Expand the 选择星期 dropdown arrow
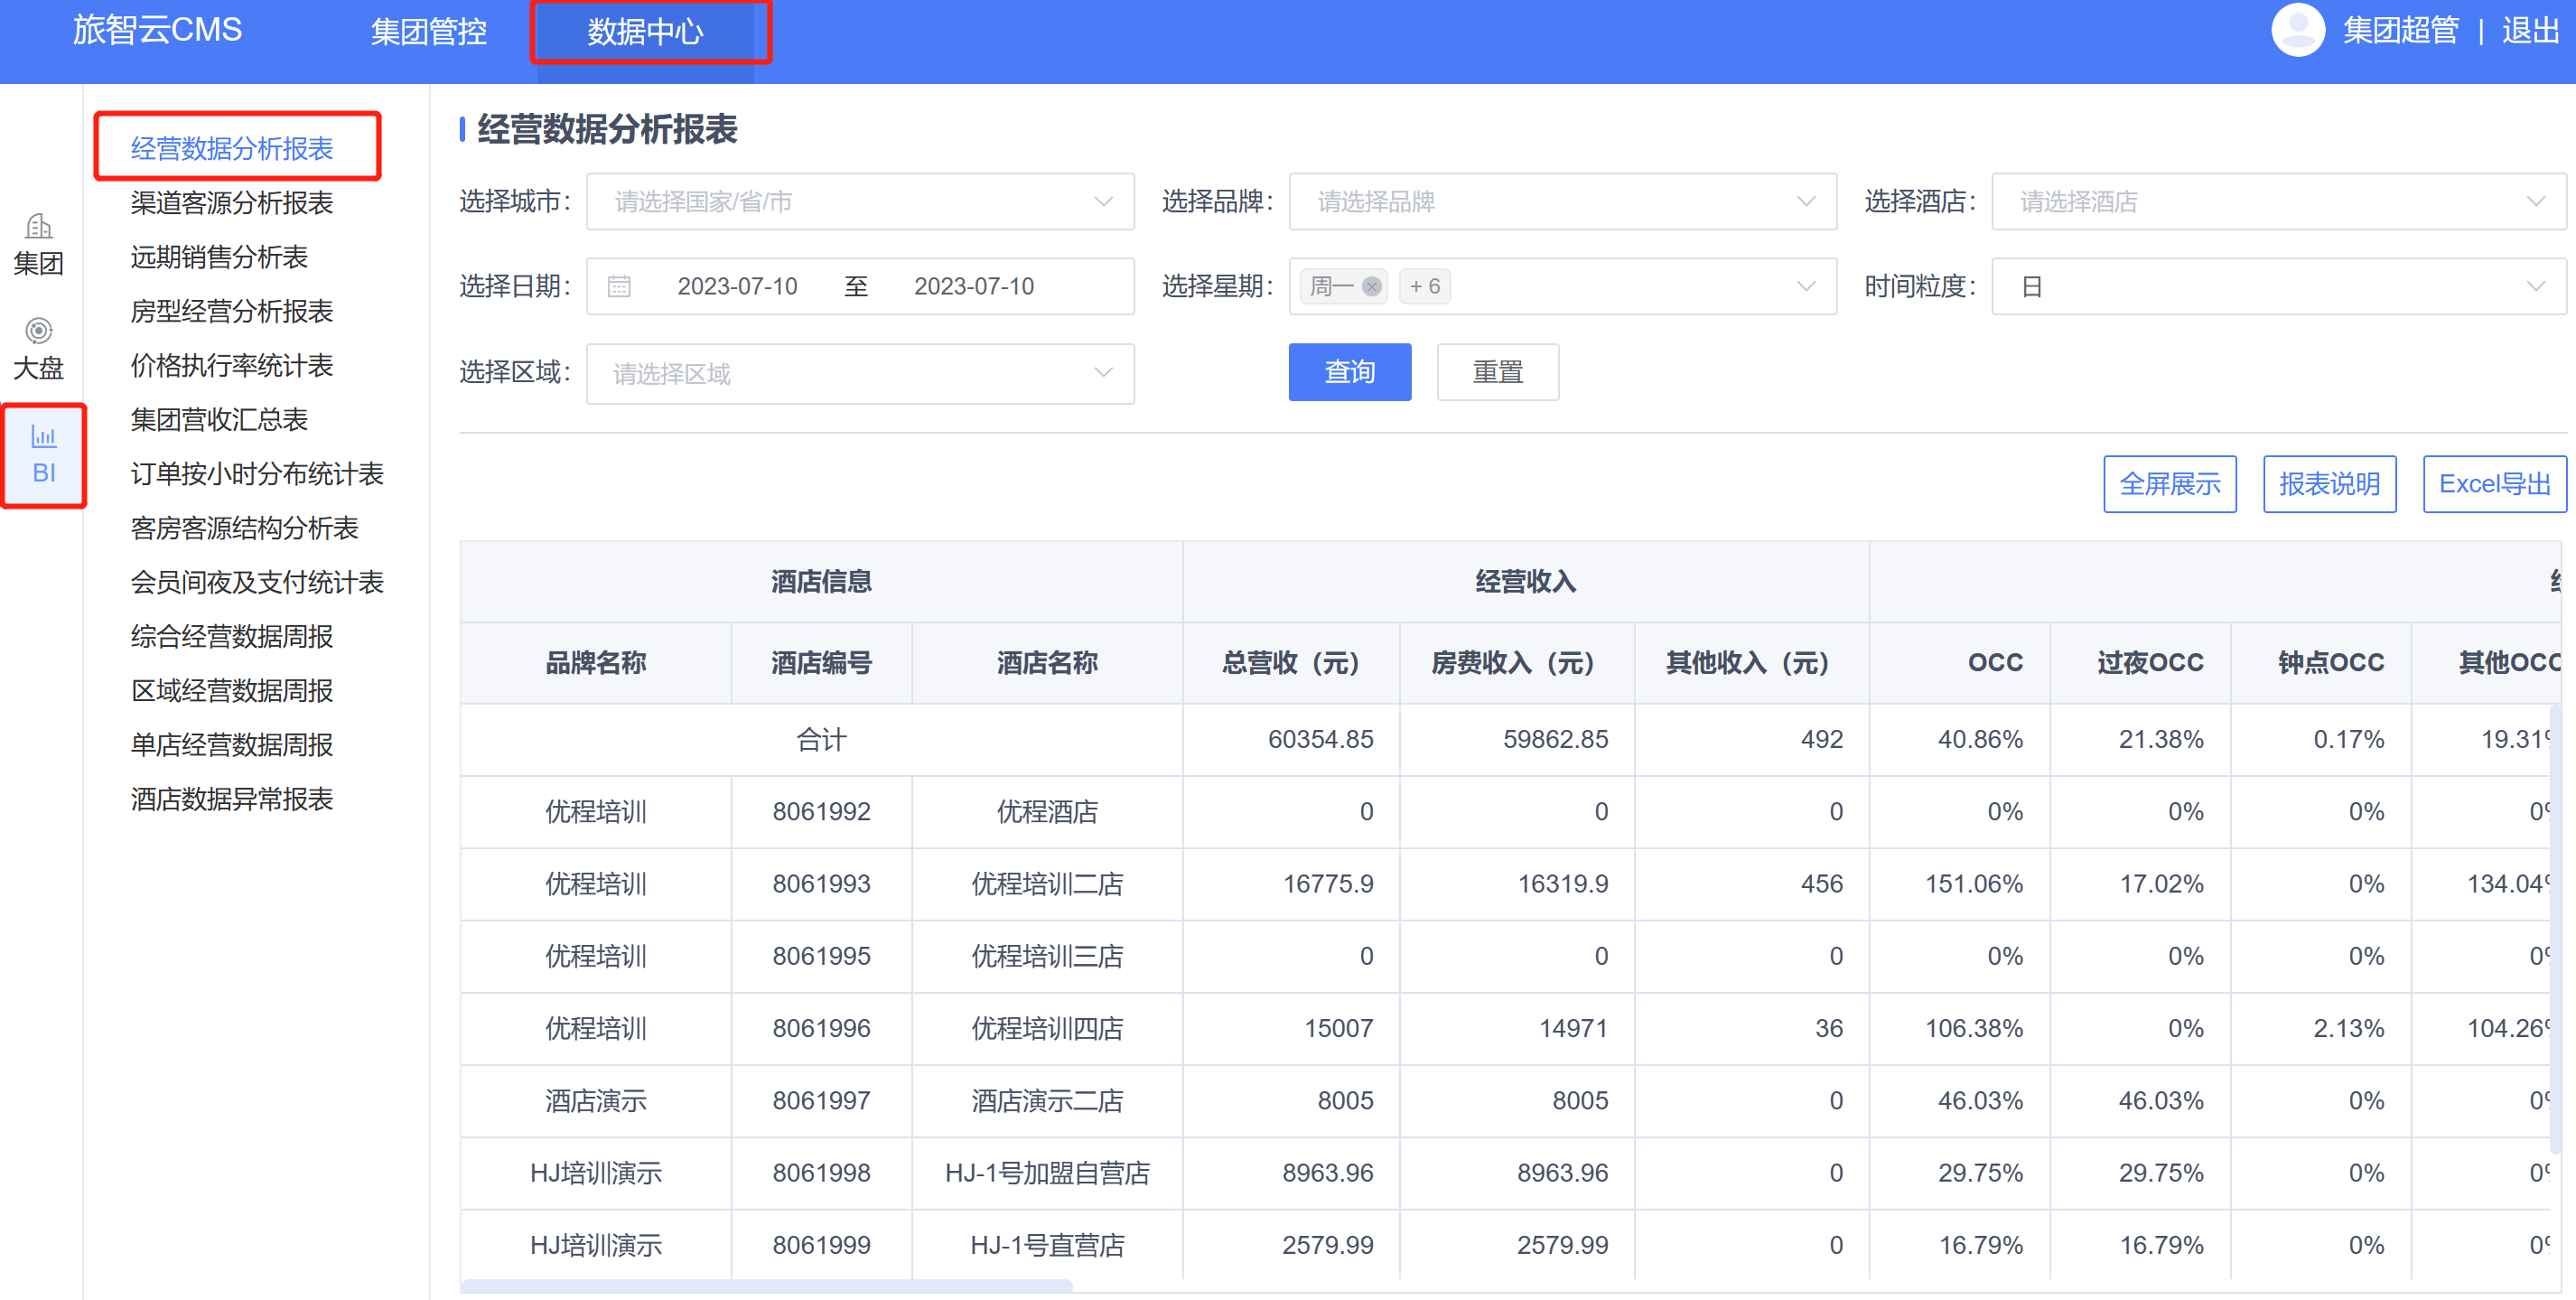Screen dimensions: 2576x1300 pyautogui.click(x=1805, y=287)
